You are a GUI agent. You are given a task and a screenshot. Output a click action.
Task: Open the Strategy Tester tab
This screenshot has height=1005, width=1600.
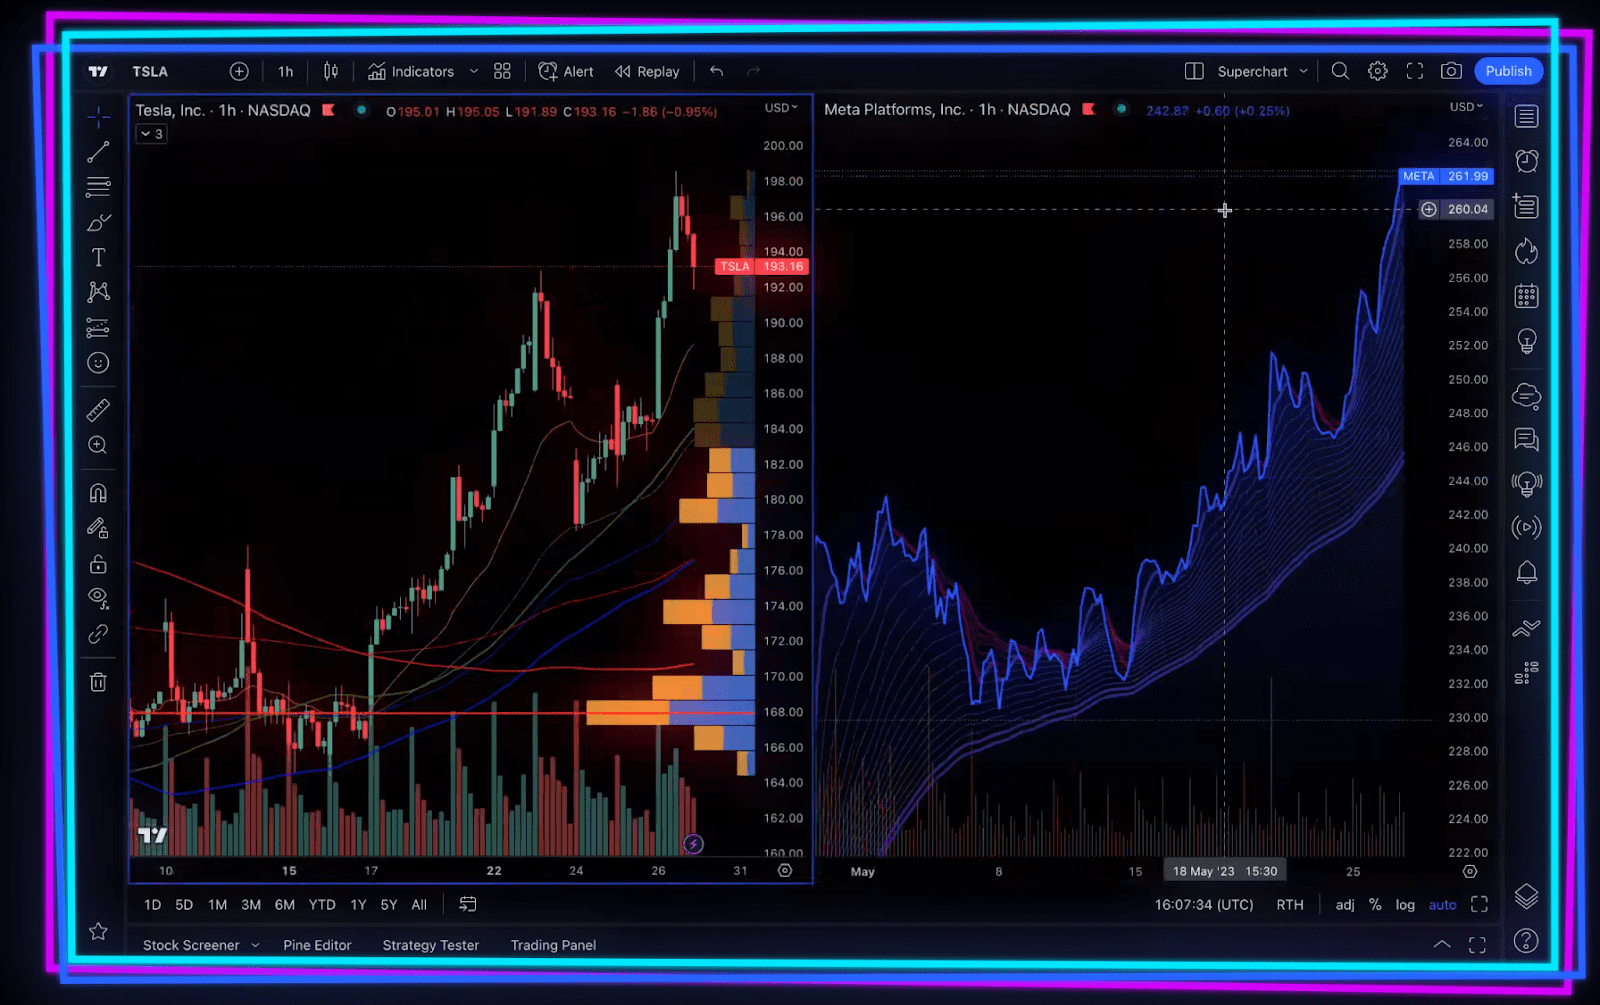point(431,945)
